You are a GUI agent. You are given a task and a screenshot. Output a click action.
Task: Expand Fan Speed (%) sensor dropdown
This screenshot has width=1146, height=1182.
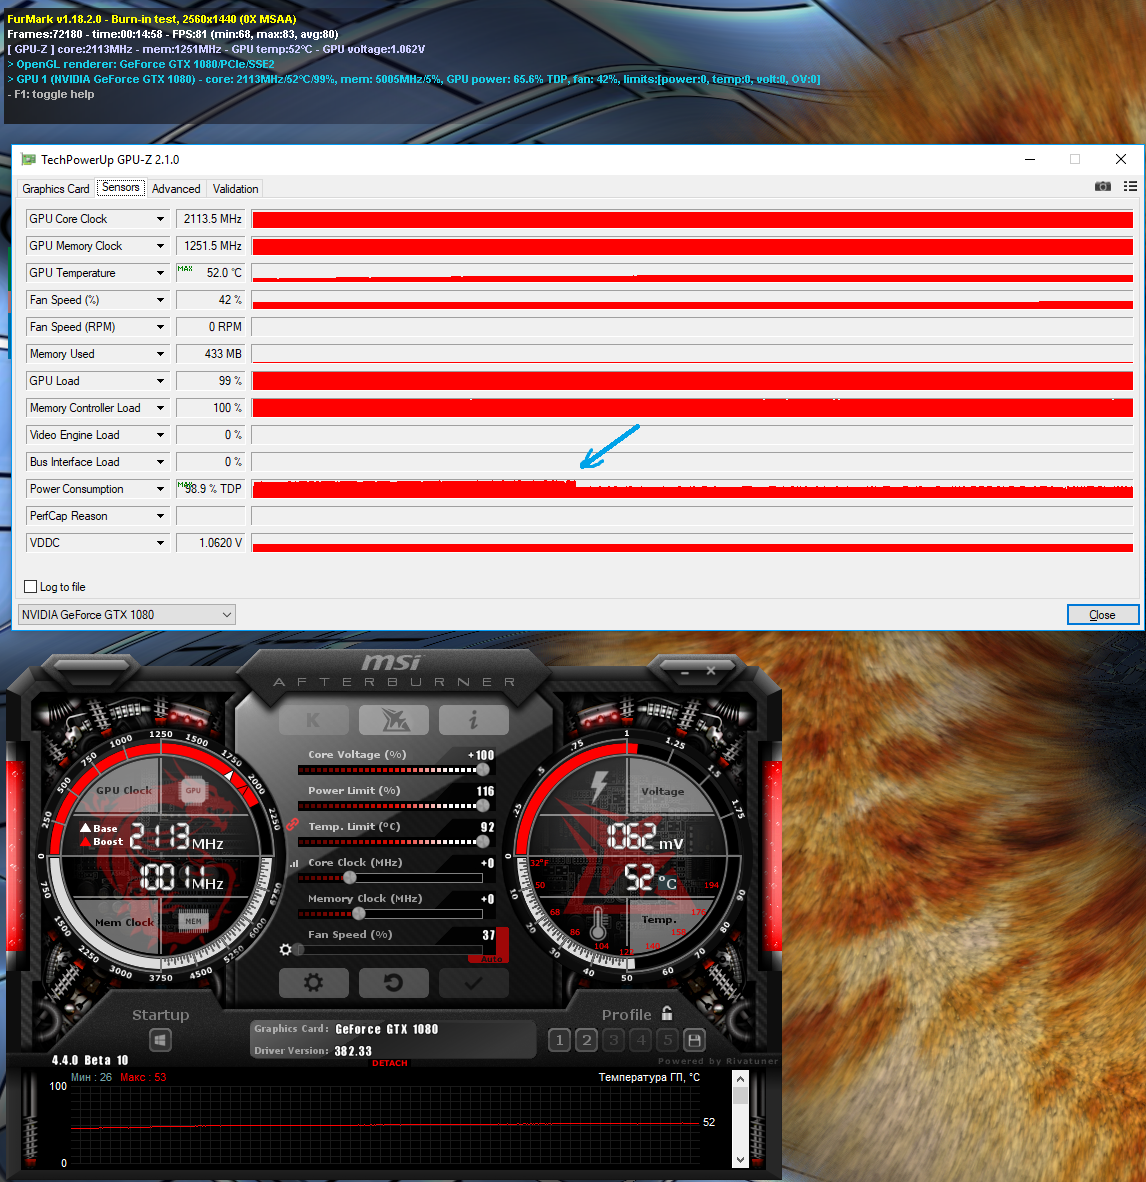point(160,300)
